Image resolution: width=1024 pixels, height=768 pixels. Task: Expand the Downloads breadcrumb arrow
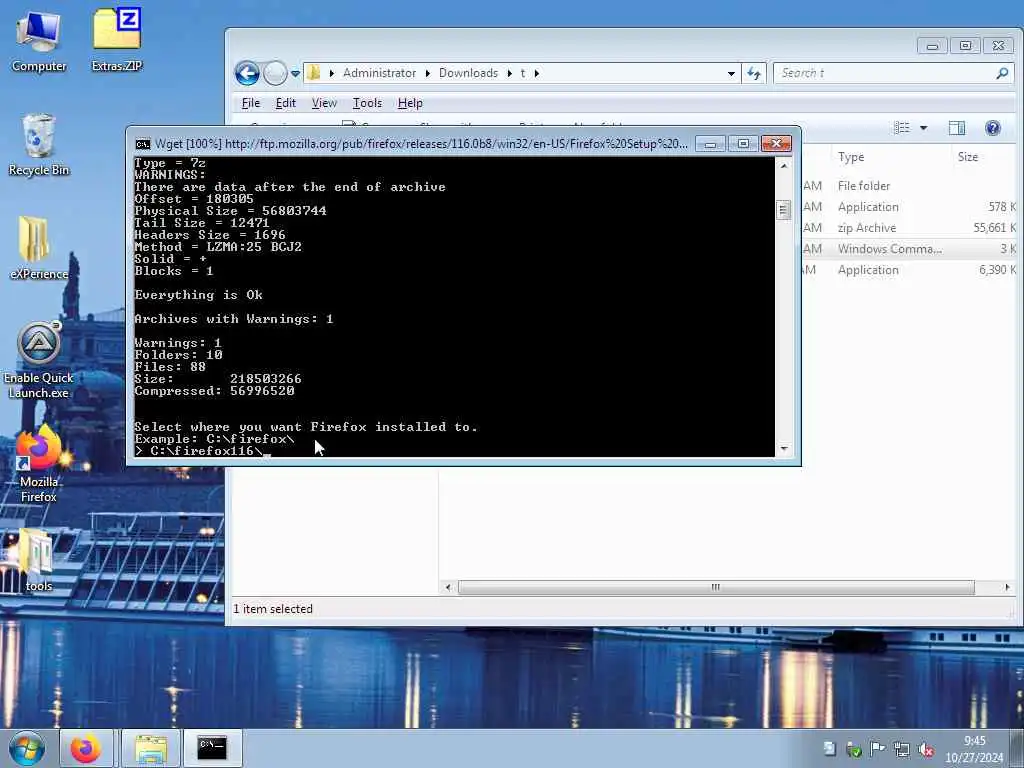click(x=509, y=73)
